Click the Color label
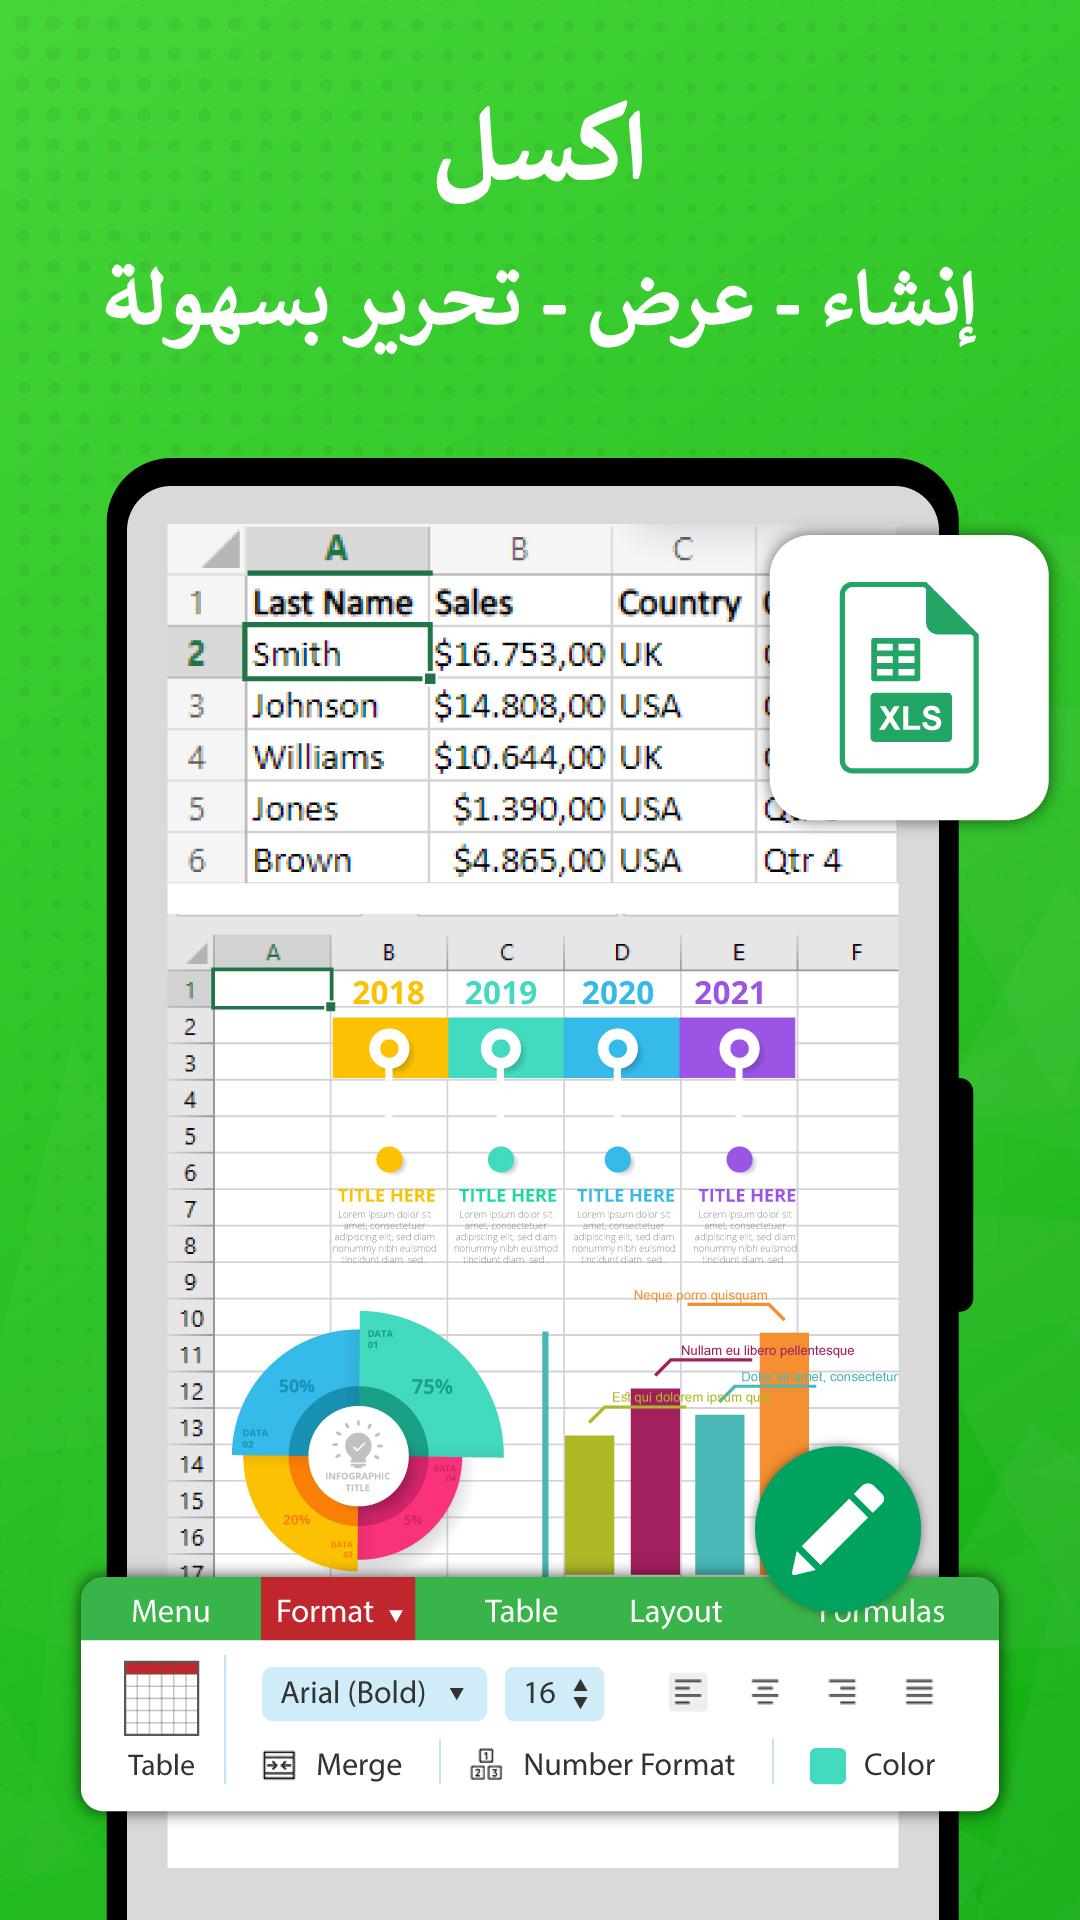Screen dimensions: 1080x1920 [x=899, y=1765]
